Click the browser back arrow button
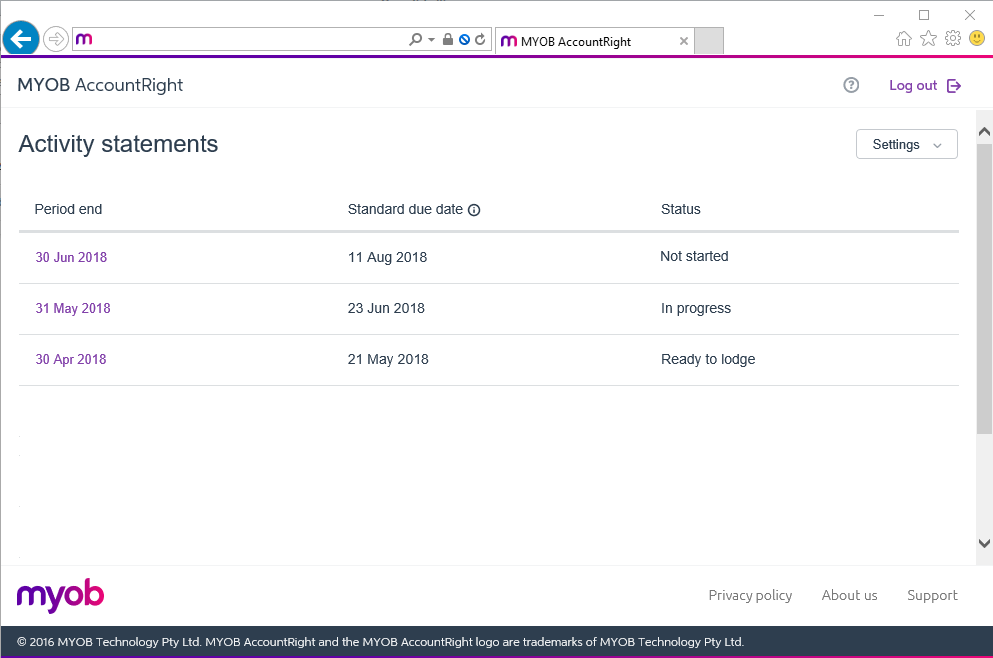Image resolution: width=993 pixels, height=658 pixels. (x=21, y=39)
